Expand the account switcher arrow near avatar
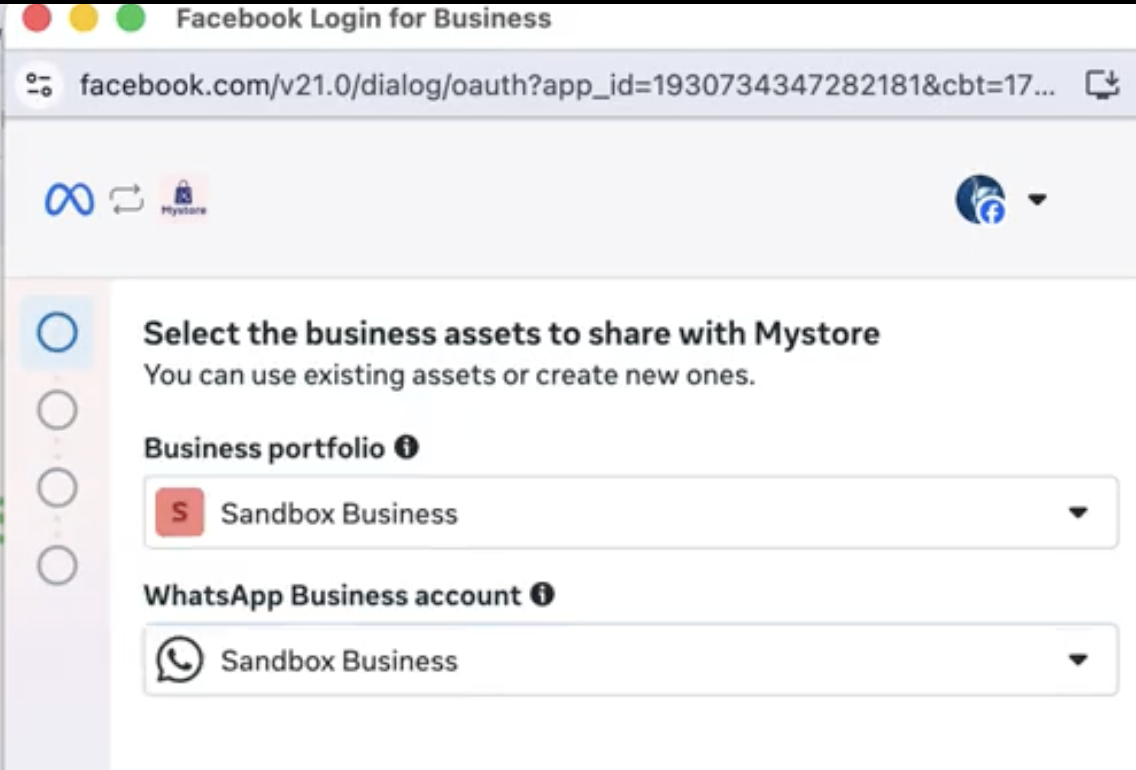 point(1037,199)
